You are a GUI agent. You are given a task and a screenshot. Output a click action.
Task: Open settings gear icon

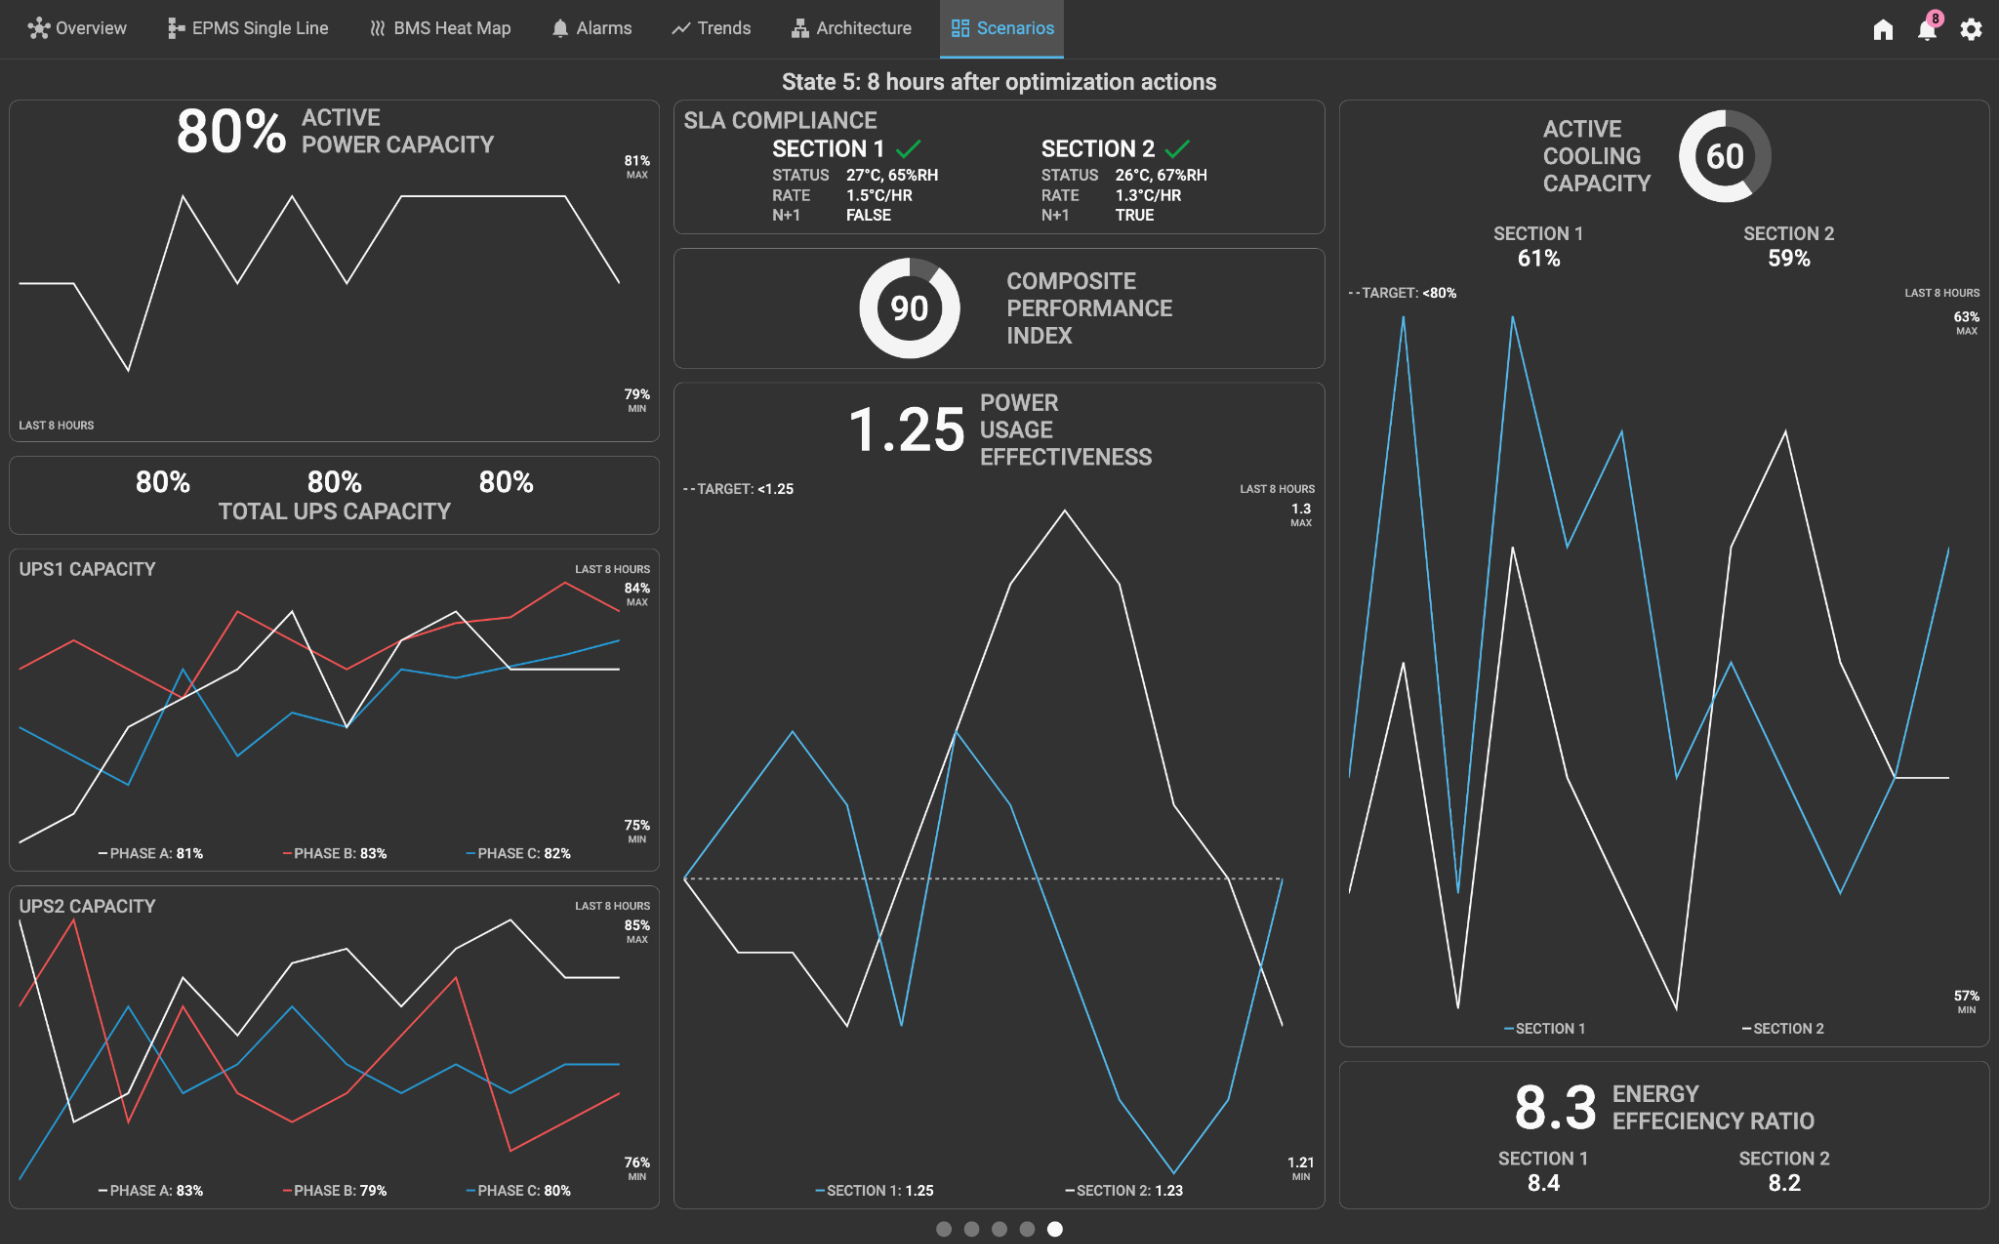pyautogui.click(x=1971, y=29)
